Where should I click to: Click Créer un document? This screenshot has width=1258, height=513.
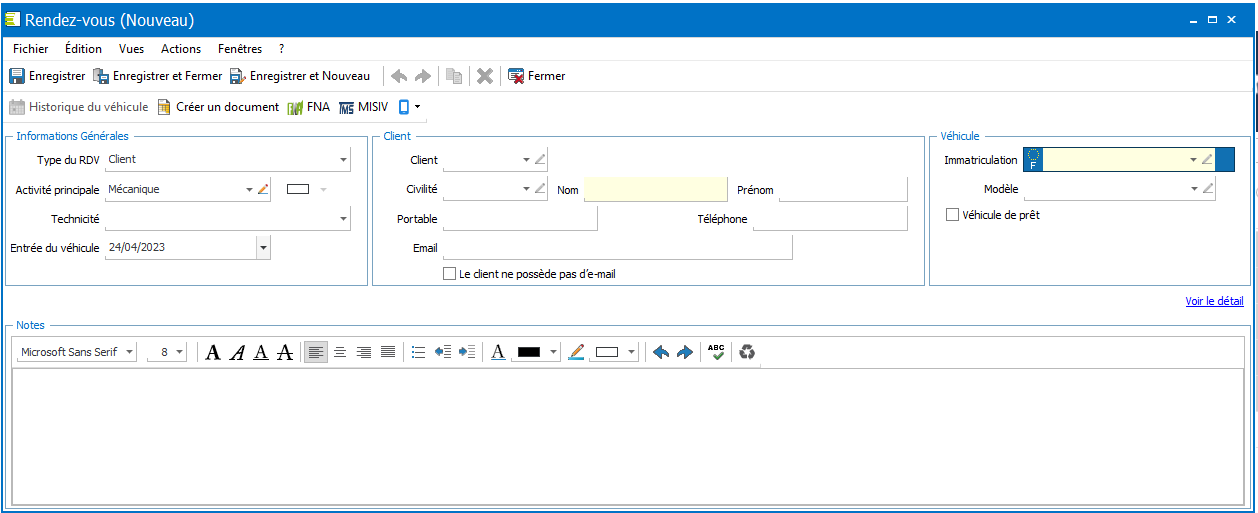point(218,107)
